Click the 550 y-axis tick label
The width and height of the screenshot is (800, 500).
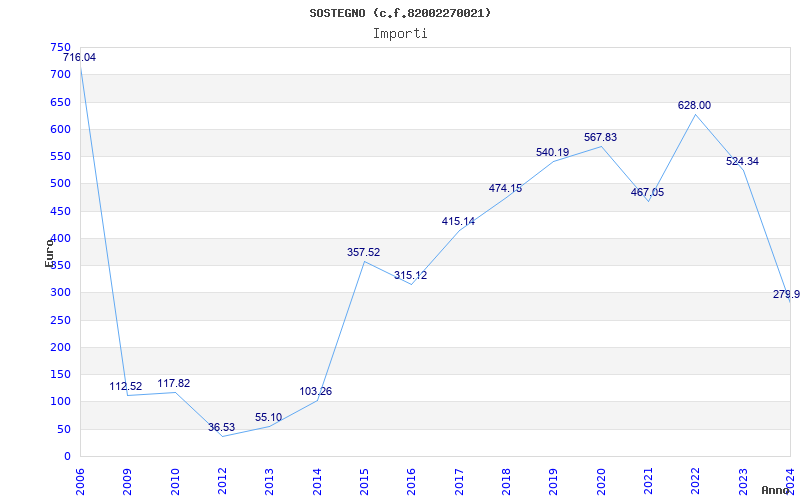click(61, 157)
